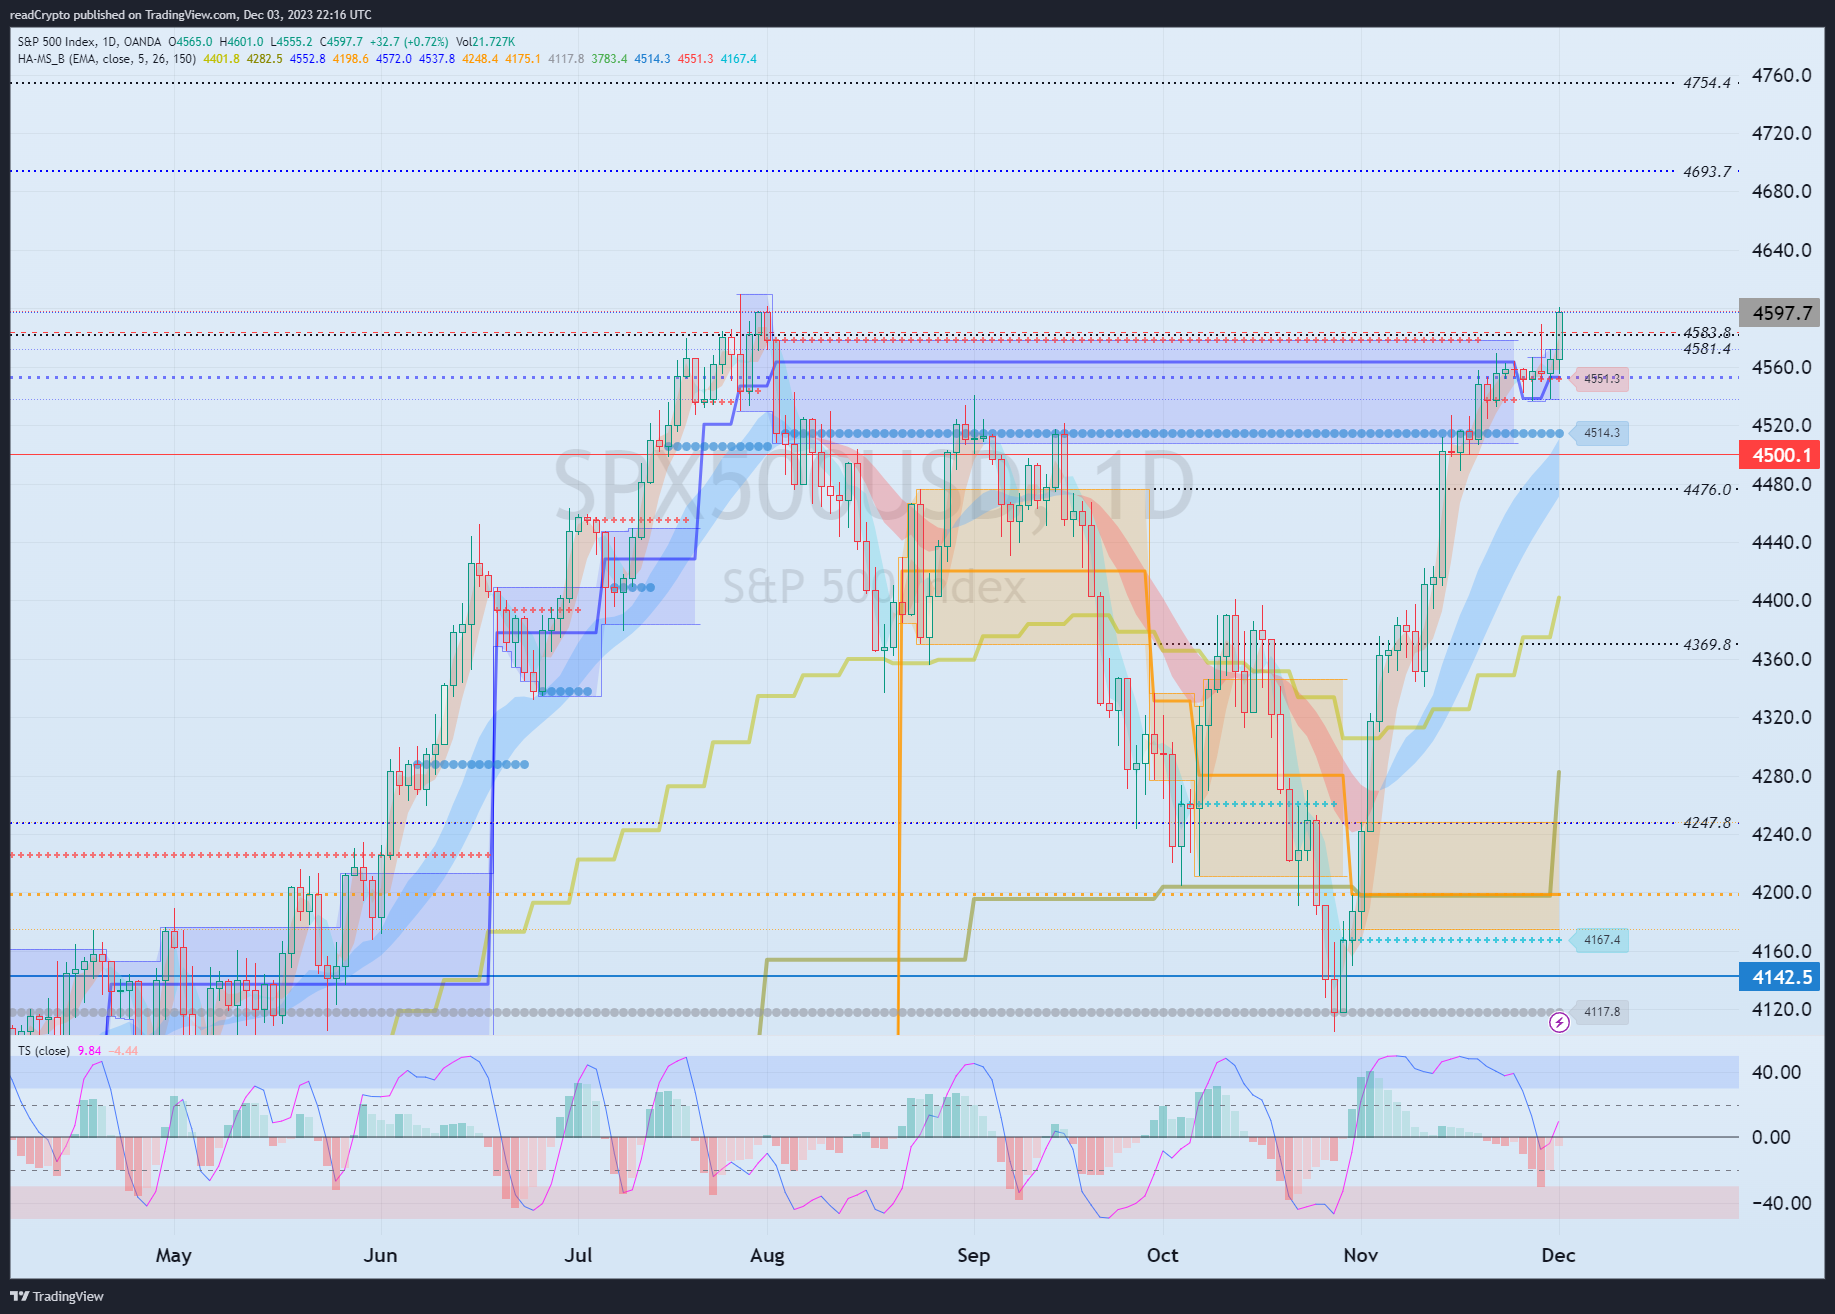Click the 4401.8 indicator value in the legend
This screenshot has height=1314, width=1835.
222,59
